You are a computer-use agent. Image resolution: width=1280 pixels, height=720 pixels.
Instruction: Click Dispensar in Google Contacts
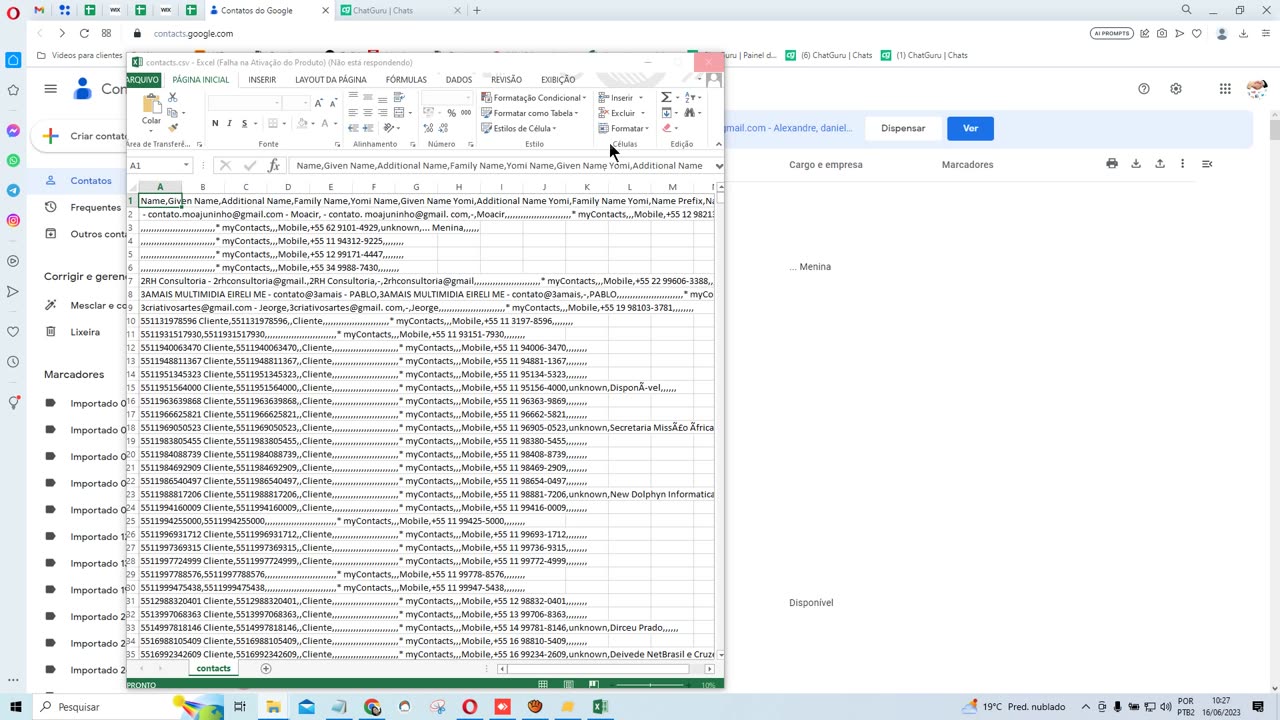click(x=903, y=128)
